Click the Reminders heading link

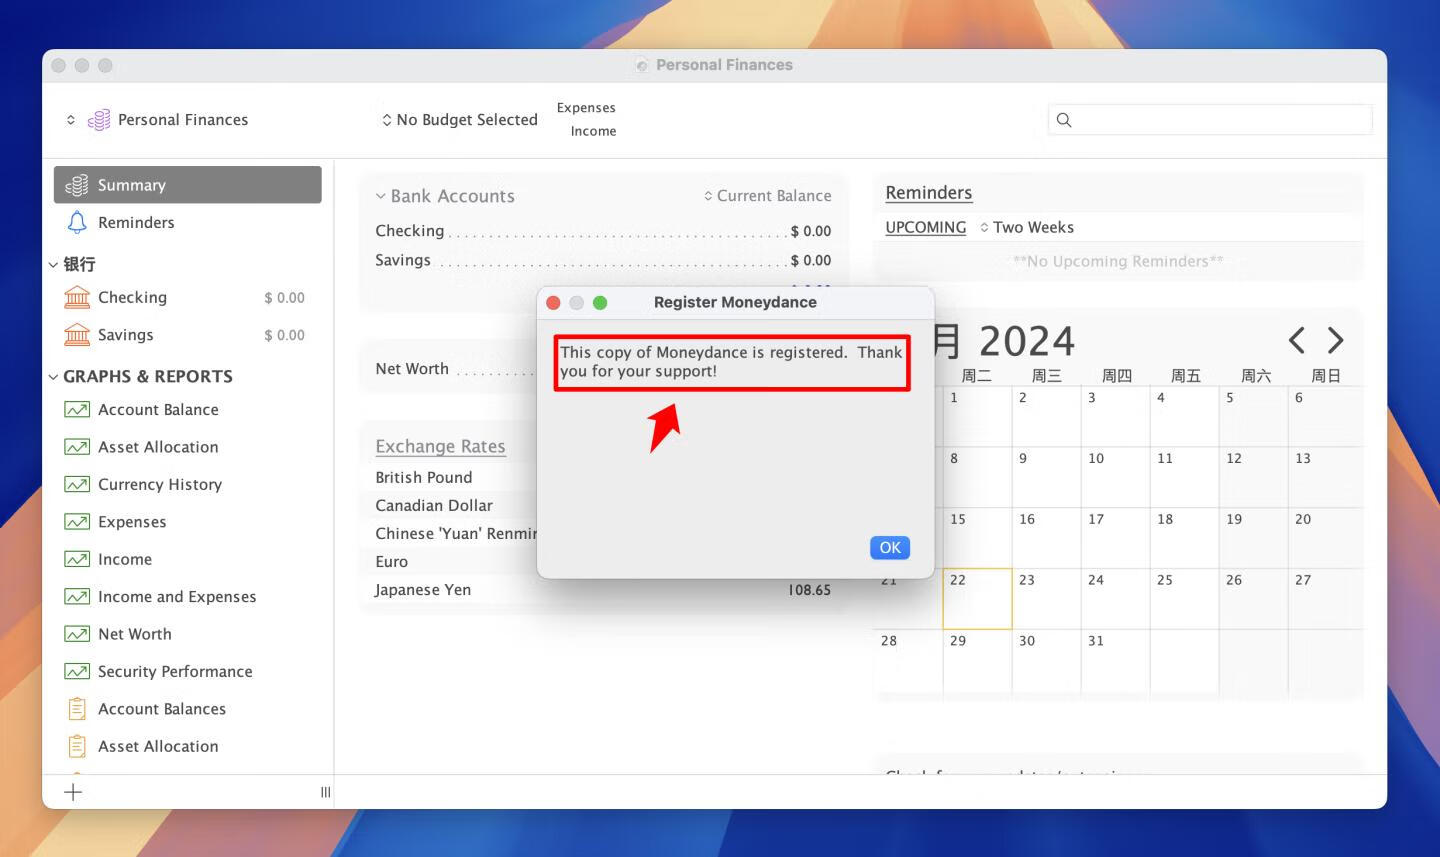[928, 192]
